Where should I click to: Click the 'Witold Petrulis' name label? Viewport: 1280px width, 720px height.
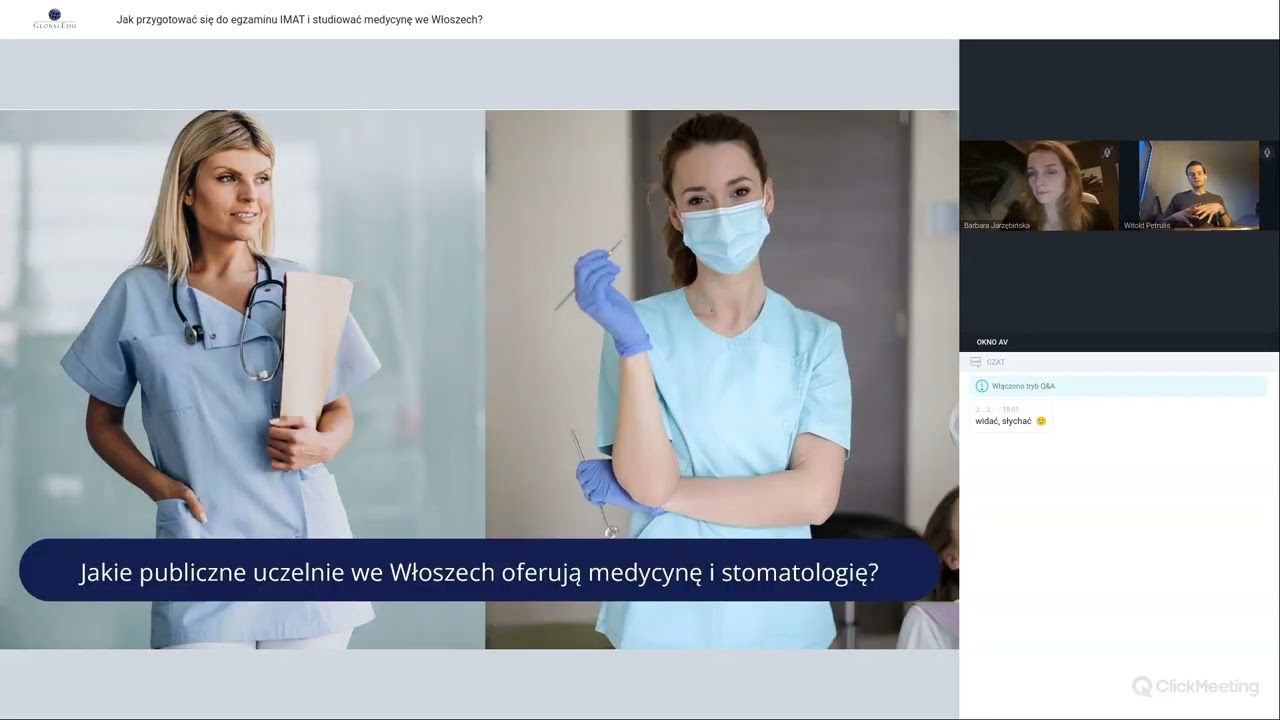(1147, 226)
